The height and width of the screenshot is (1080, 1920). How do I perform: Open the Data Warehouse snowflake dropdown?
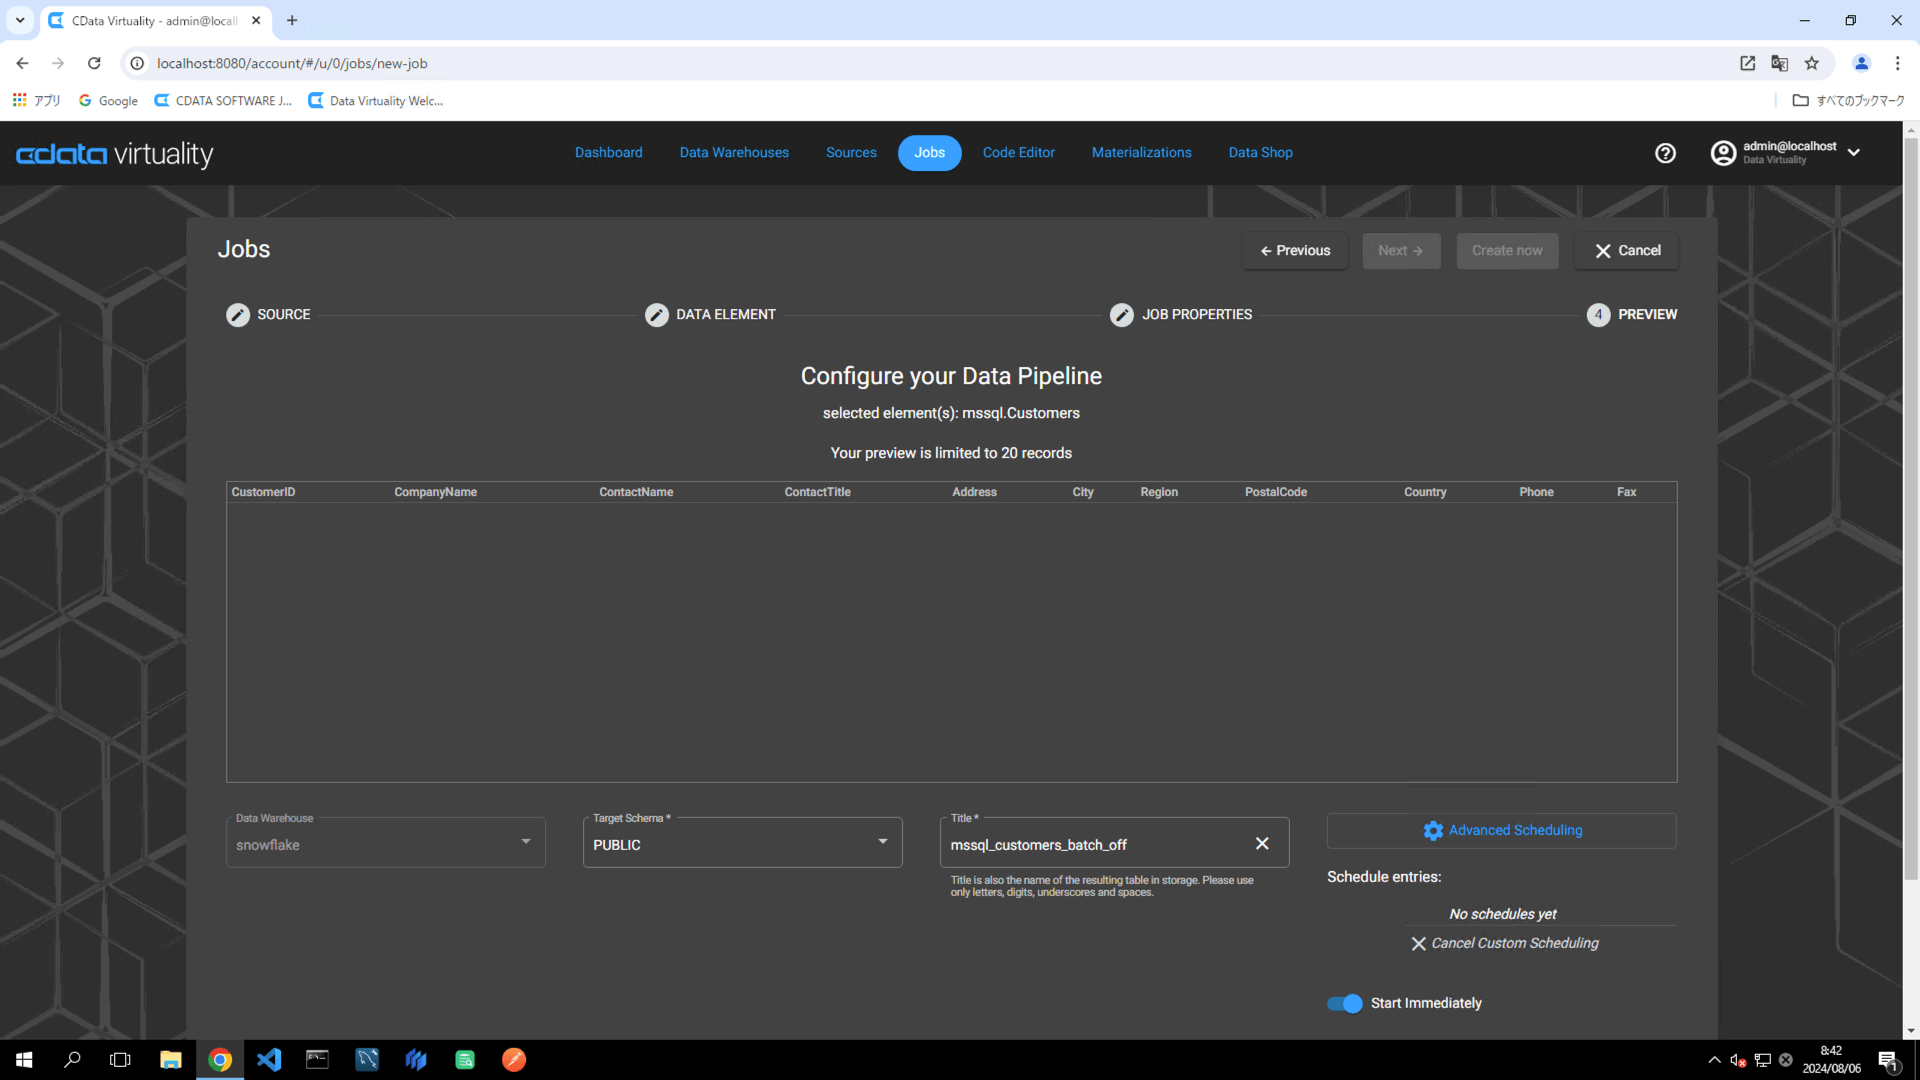pyautogui.click(x=525, y=842)
